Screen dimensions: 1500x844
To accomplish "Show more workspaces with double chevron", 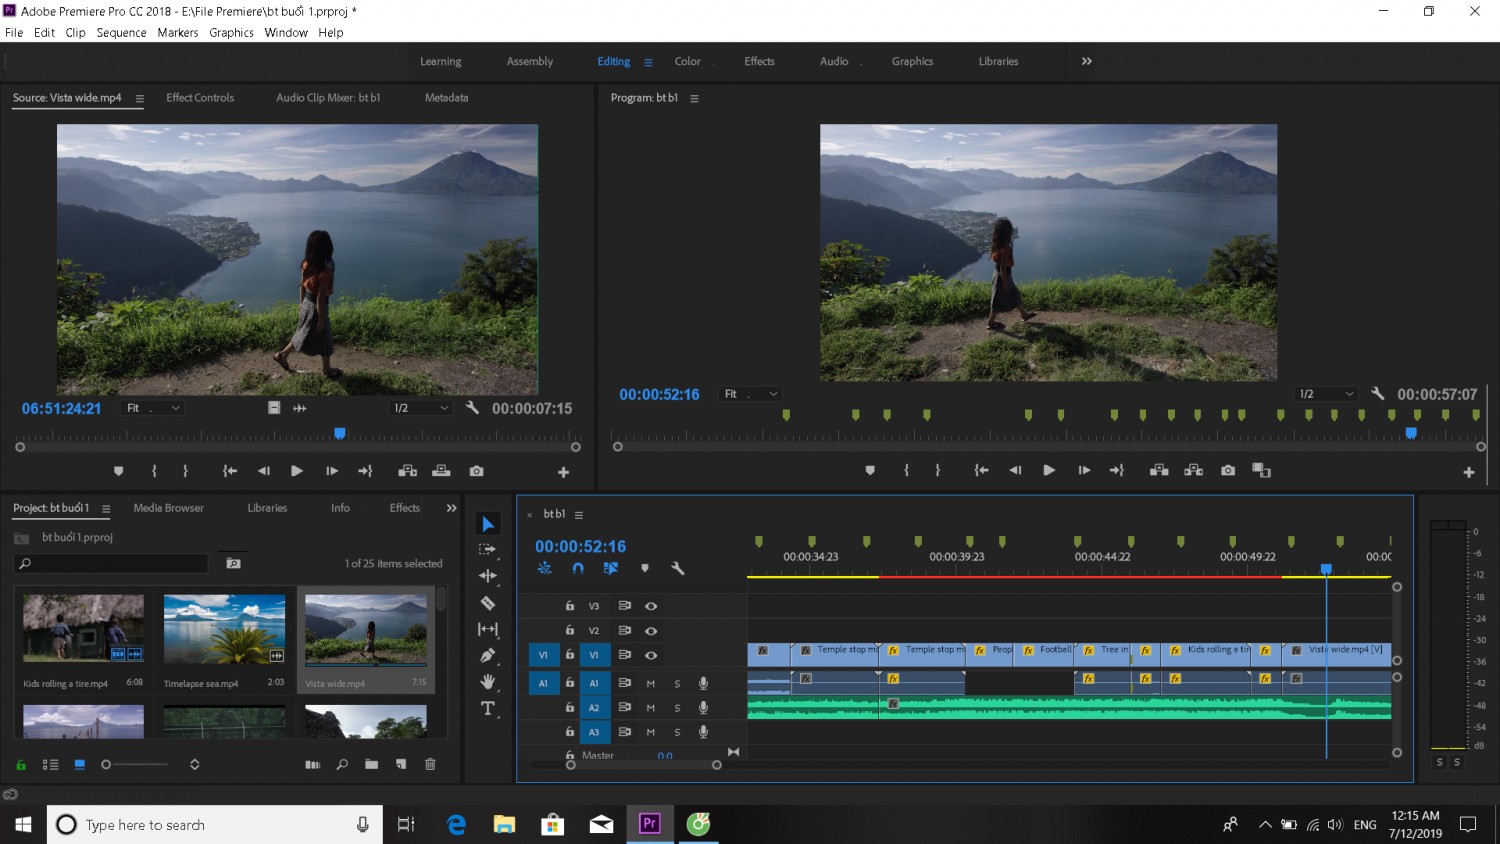I will click(x=1086, y=61).
